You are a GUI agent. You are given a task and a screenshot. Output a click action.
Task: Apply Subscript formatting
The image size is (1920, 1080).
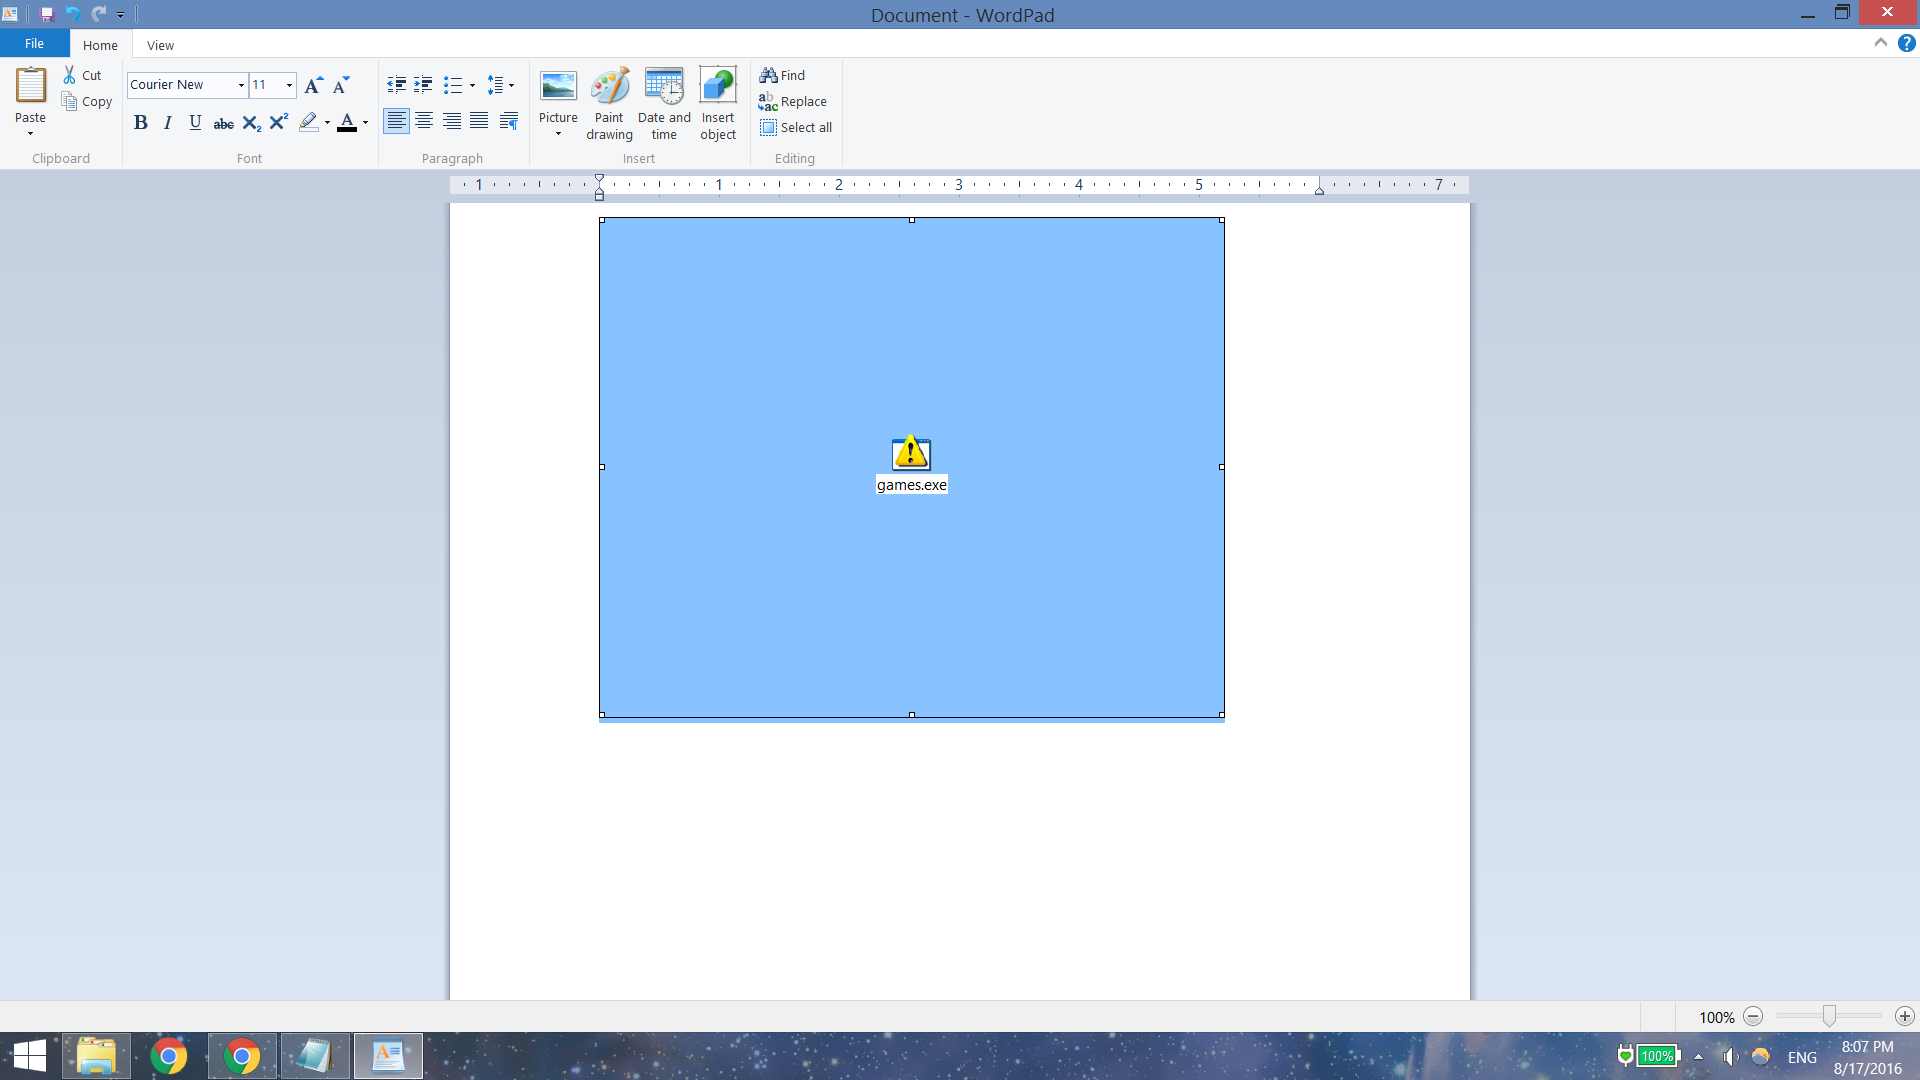click(x=251, y=122)
